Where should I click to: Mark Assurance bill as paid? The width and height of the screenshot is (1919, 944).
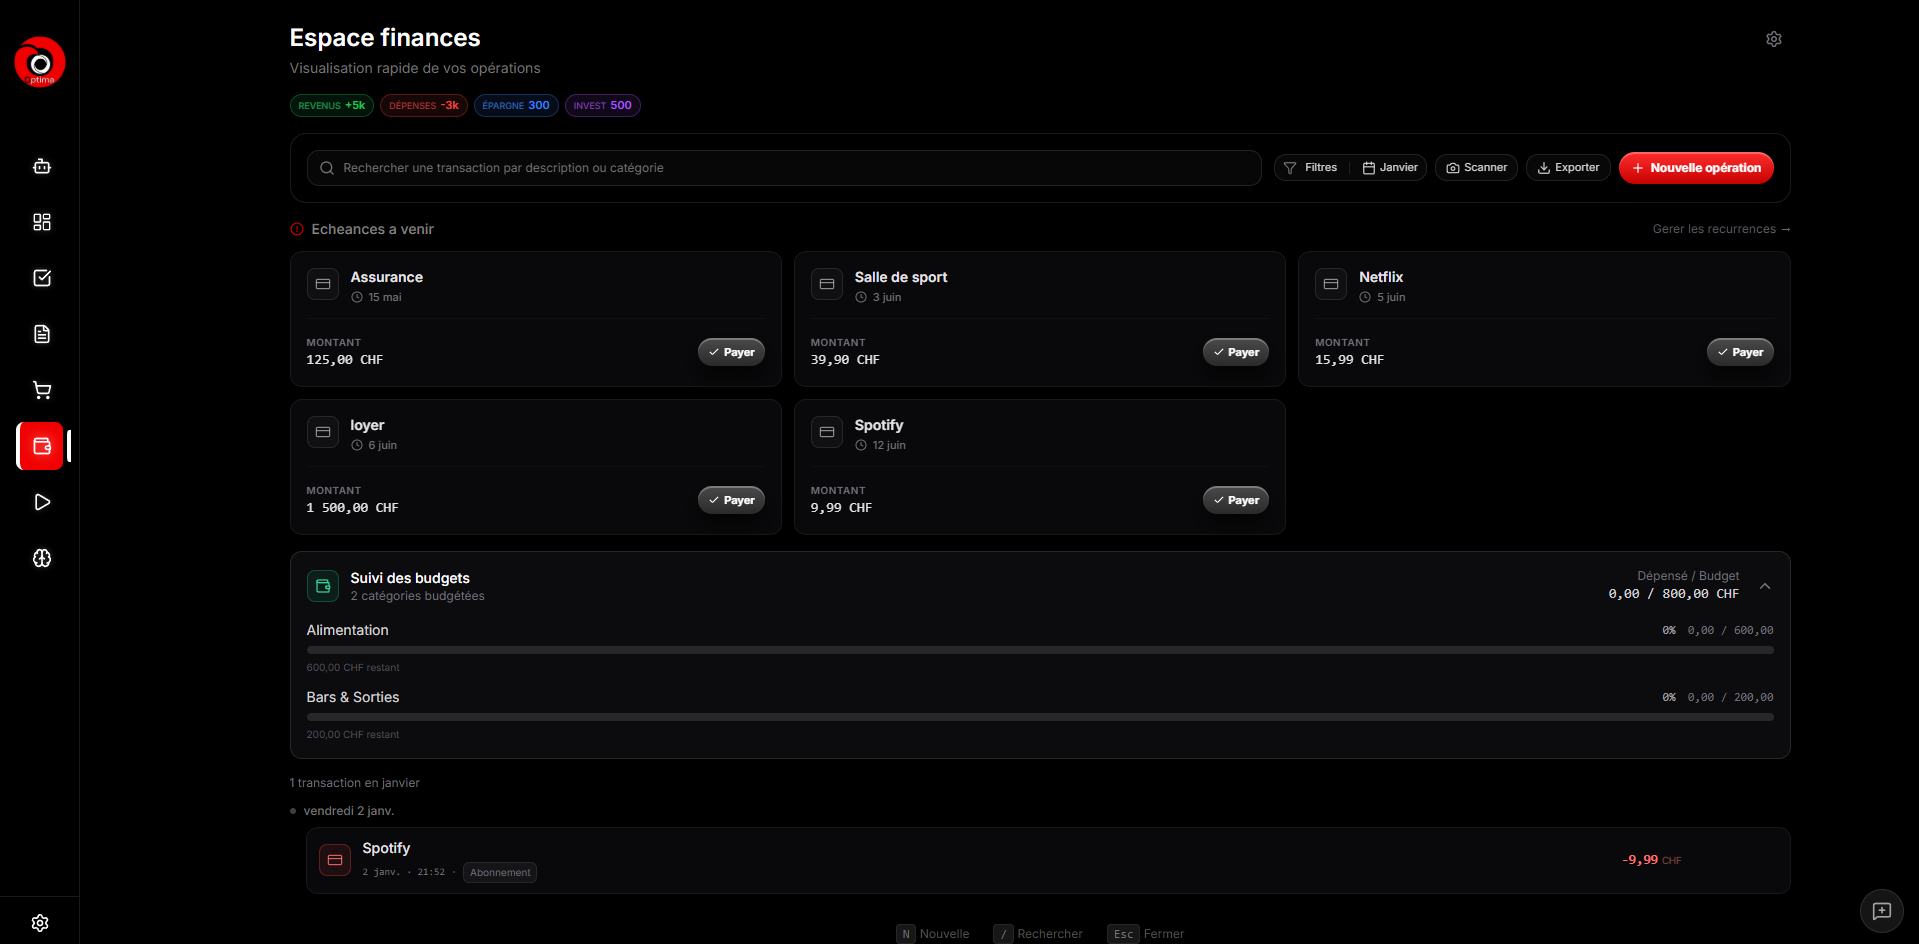(731, 352)
